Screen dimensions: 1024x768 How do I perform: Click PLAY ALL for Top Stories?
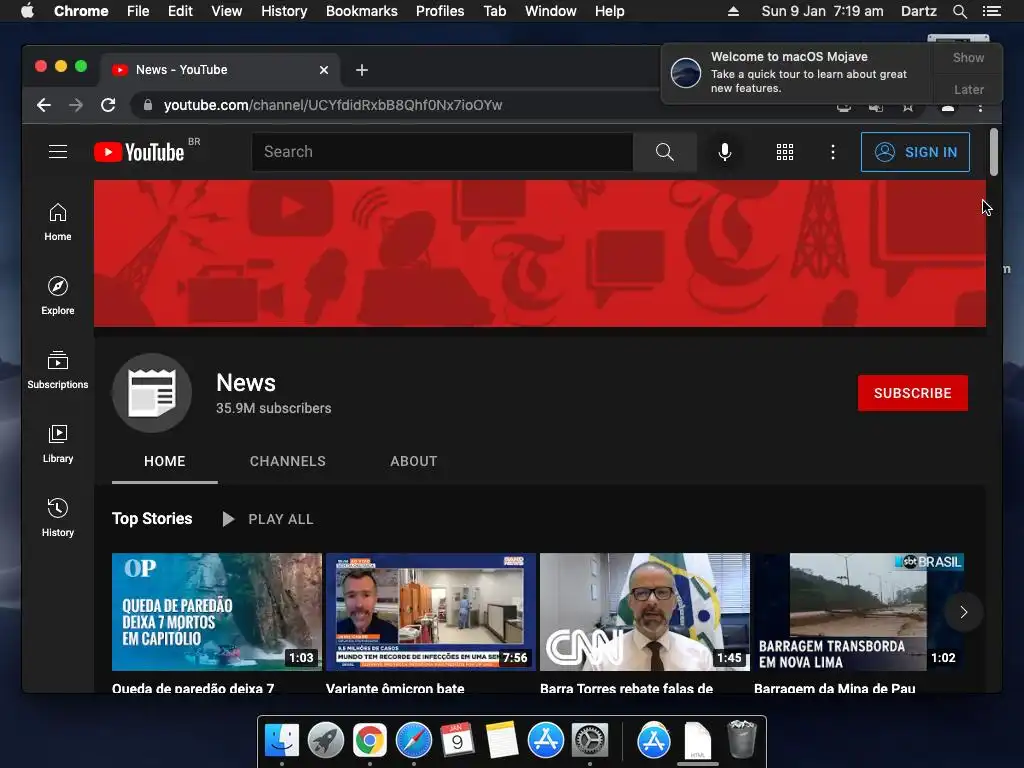pyautogui.click(x=268, y=519)
